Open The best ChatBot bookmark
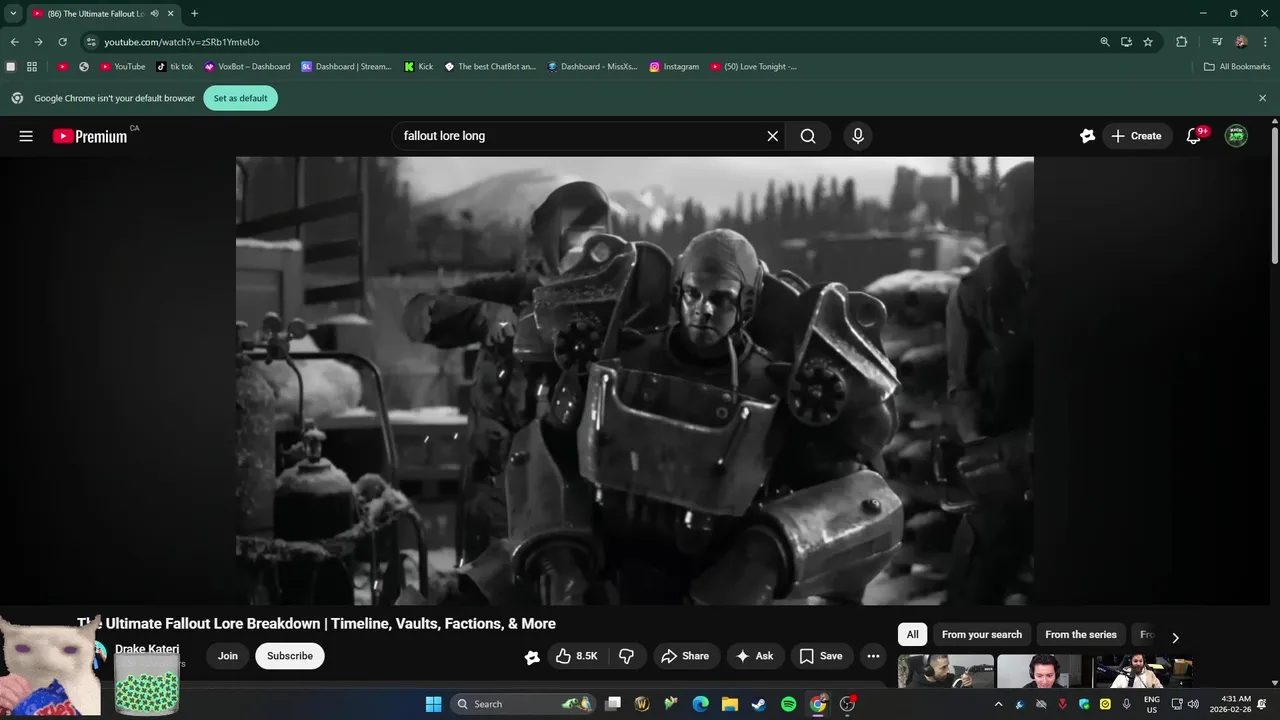Image resolution: width=1280 pixels, height=720 pixels. [490, 67]
